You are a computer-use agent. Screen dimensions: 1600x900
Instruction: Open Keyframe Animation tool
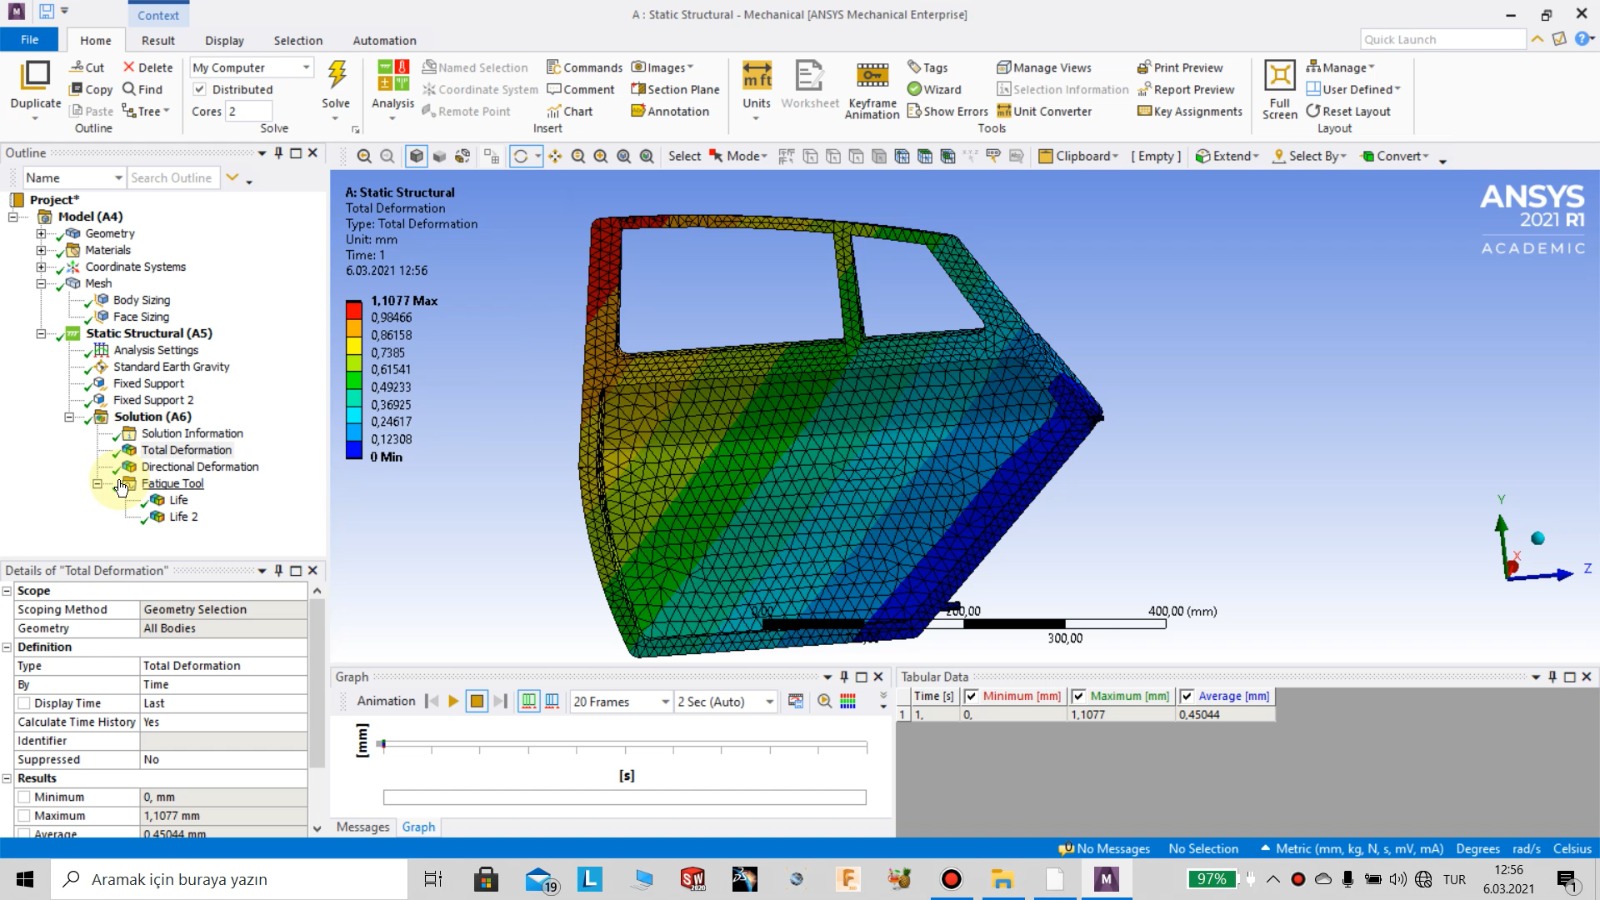[x=872, y=90]
